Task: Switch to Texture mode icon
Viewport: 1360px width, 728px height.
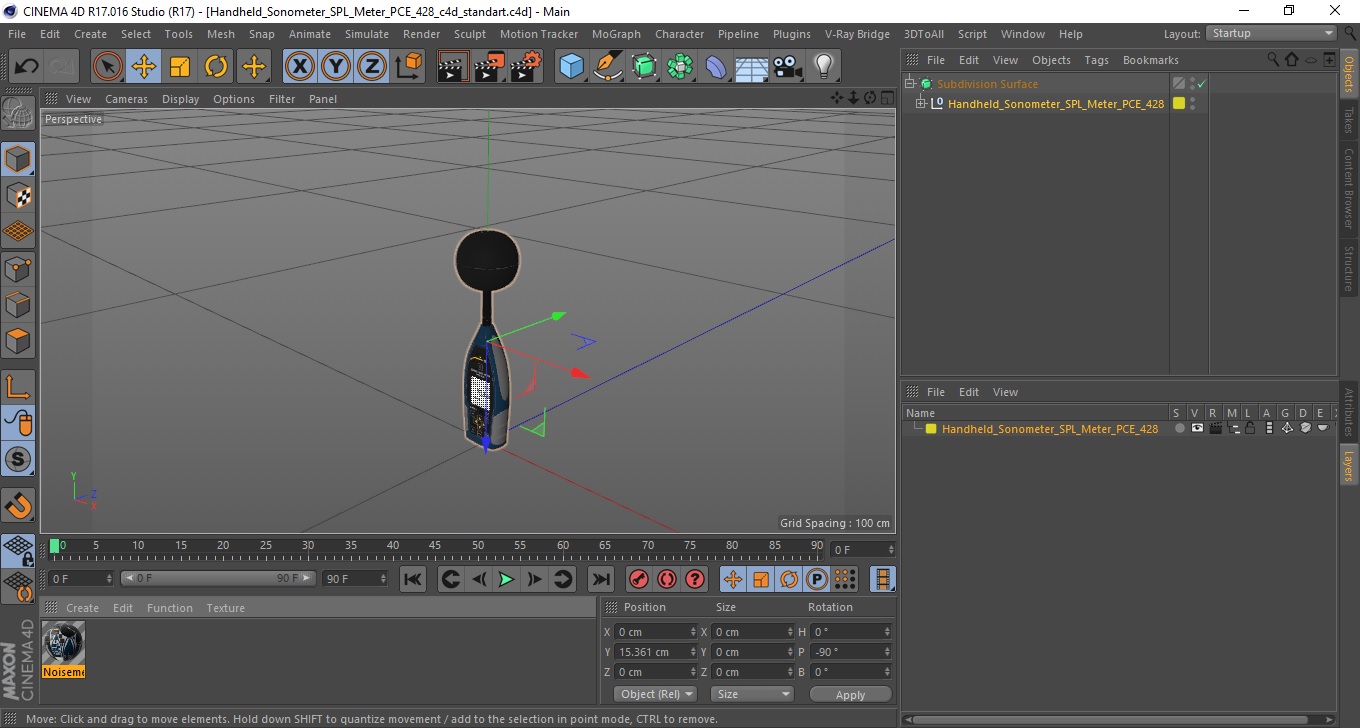Action: (x=18, y=195)
